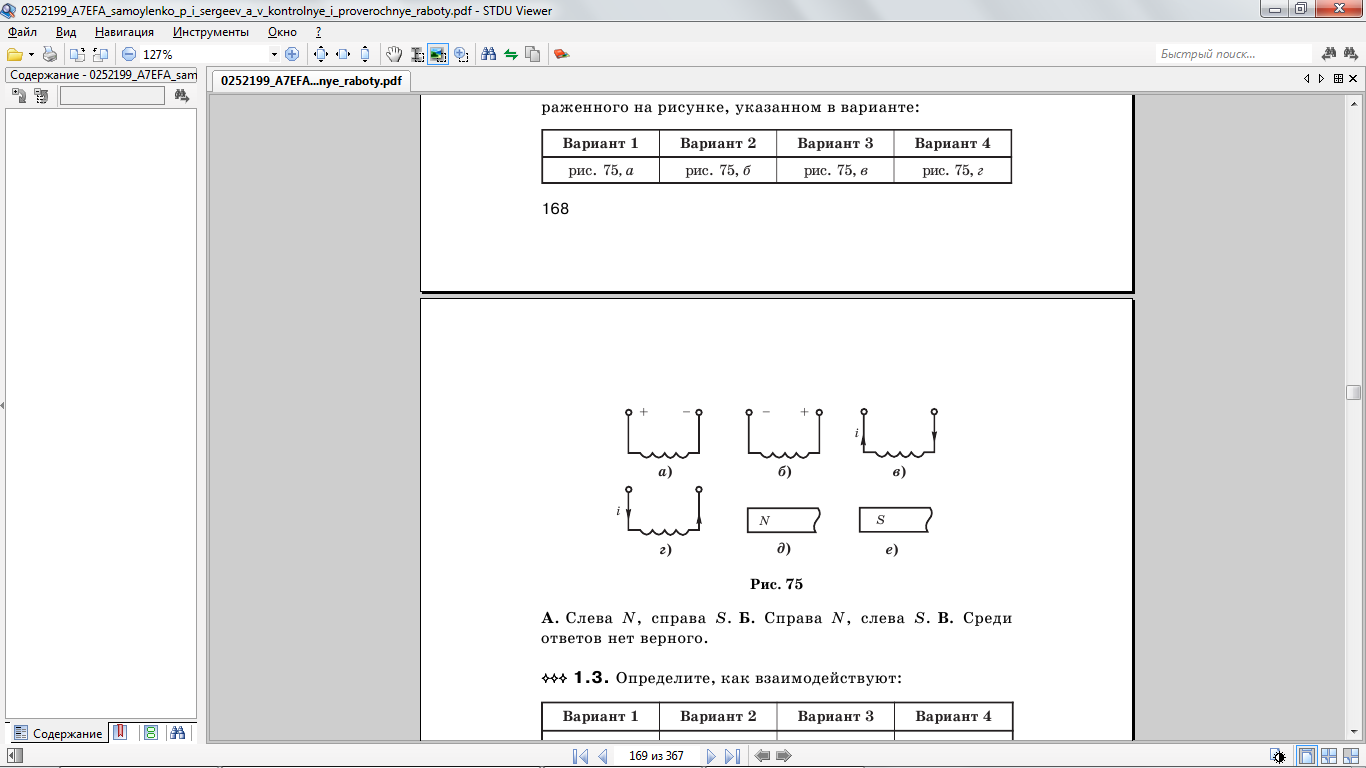Click page number 168 text
The height and width of the screenshot is (768, 1366).
(555, 209)
